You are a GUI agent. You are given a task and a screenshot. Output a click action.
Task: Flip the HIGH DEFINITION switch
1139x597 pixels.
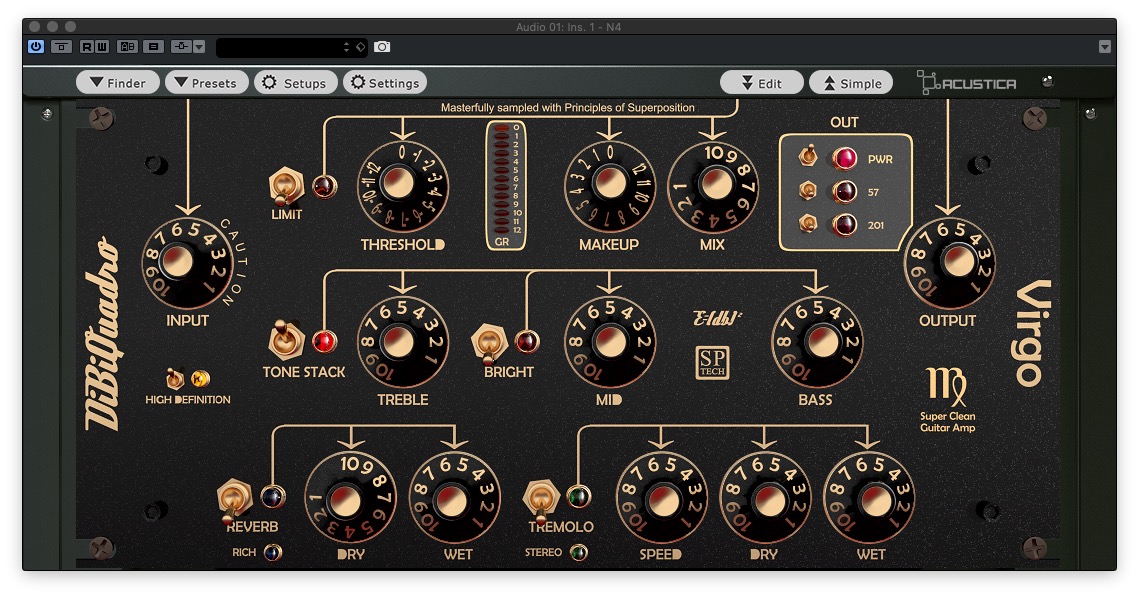click(x=175, y=378)
